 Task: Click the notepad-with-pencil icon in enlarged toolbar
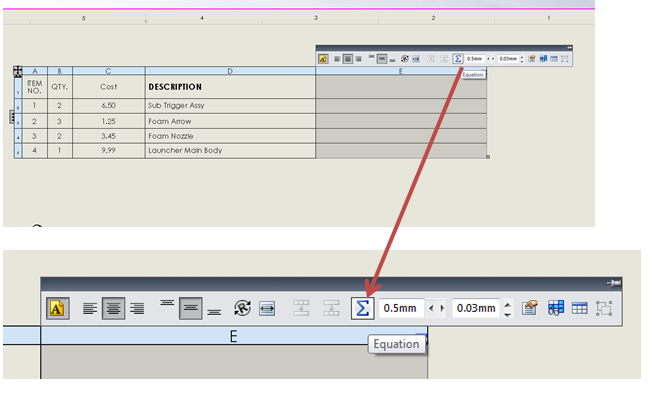point(530,308)
